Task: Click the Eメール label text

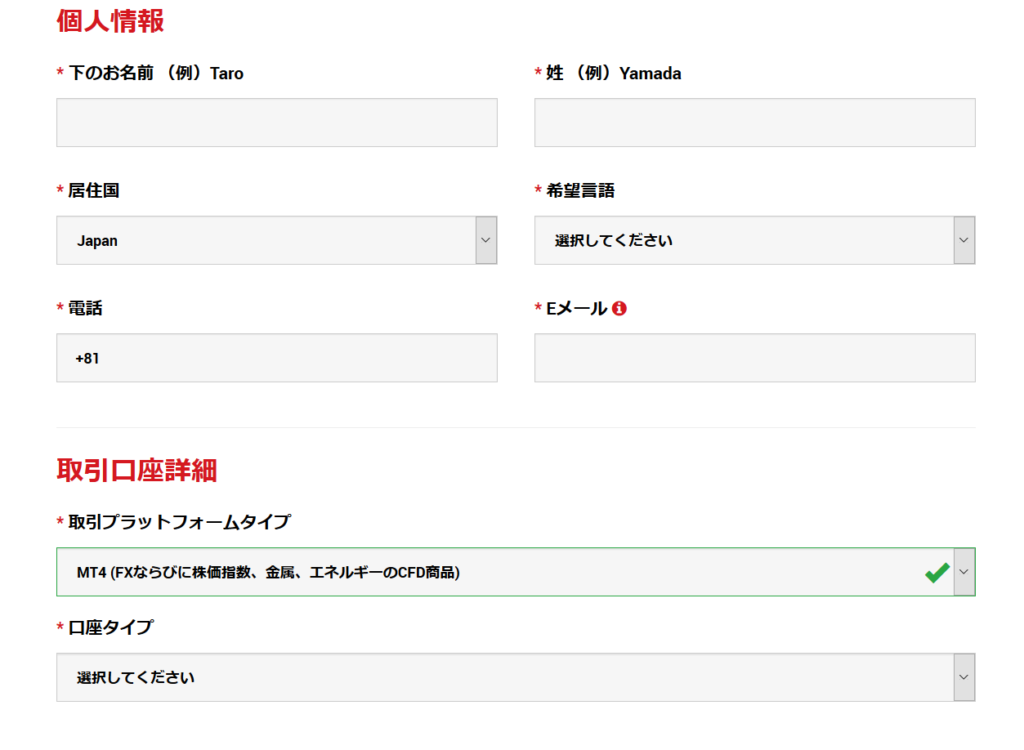Action: coord(576,309)
